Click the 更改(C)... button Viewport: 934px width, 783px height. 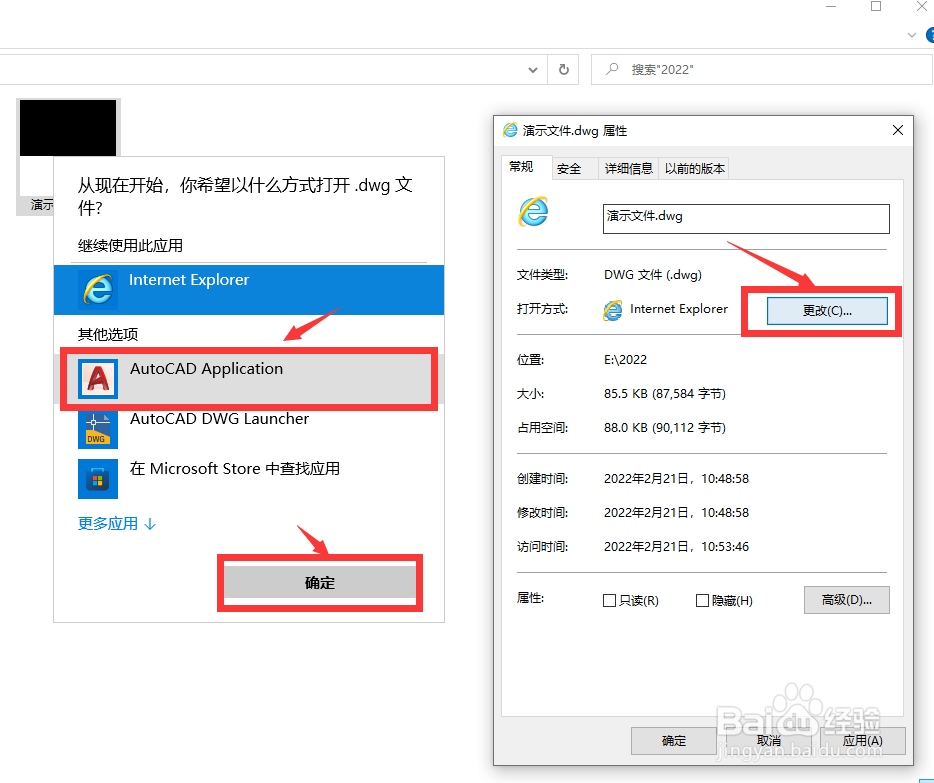coord(827,311)
